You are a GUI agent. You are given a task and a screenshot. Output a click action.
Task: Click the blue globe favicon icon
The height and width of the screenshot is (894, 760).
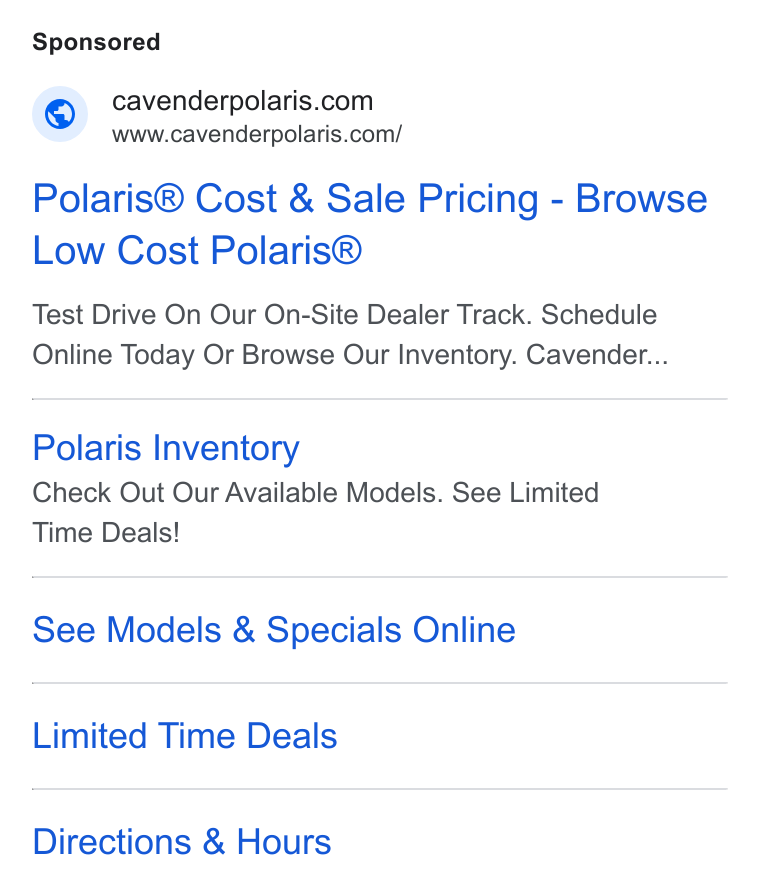point(60,114)
